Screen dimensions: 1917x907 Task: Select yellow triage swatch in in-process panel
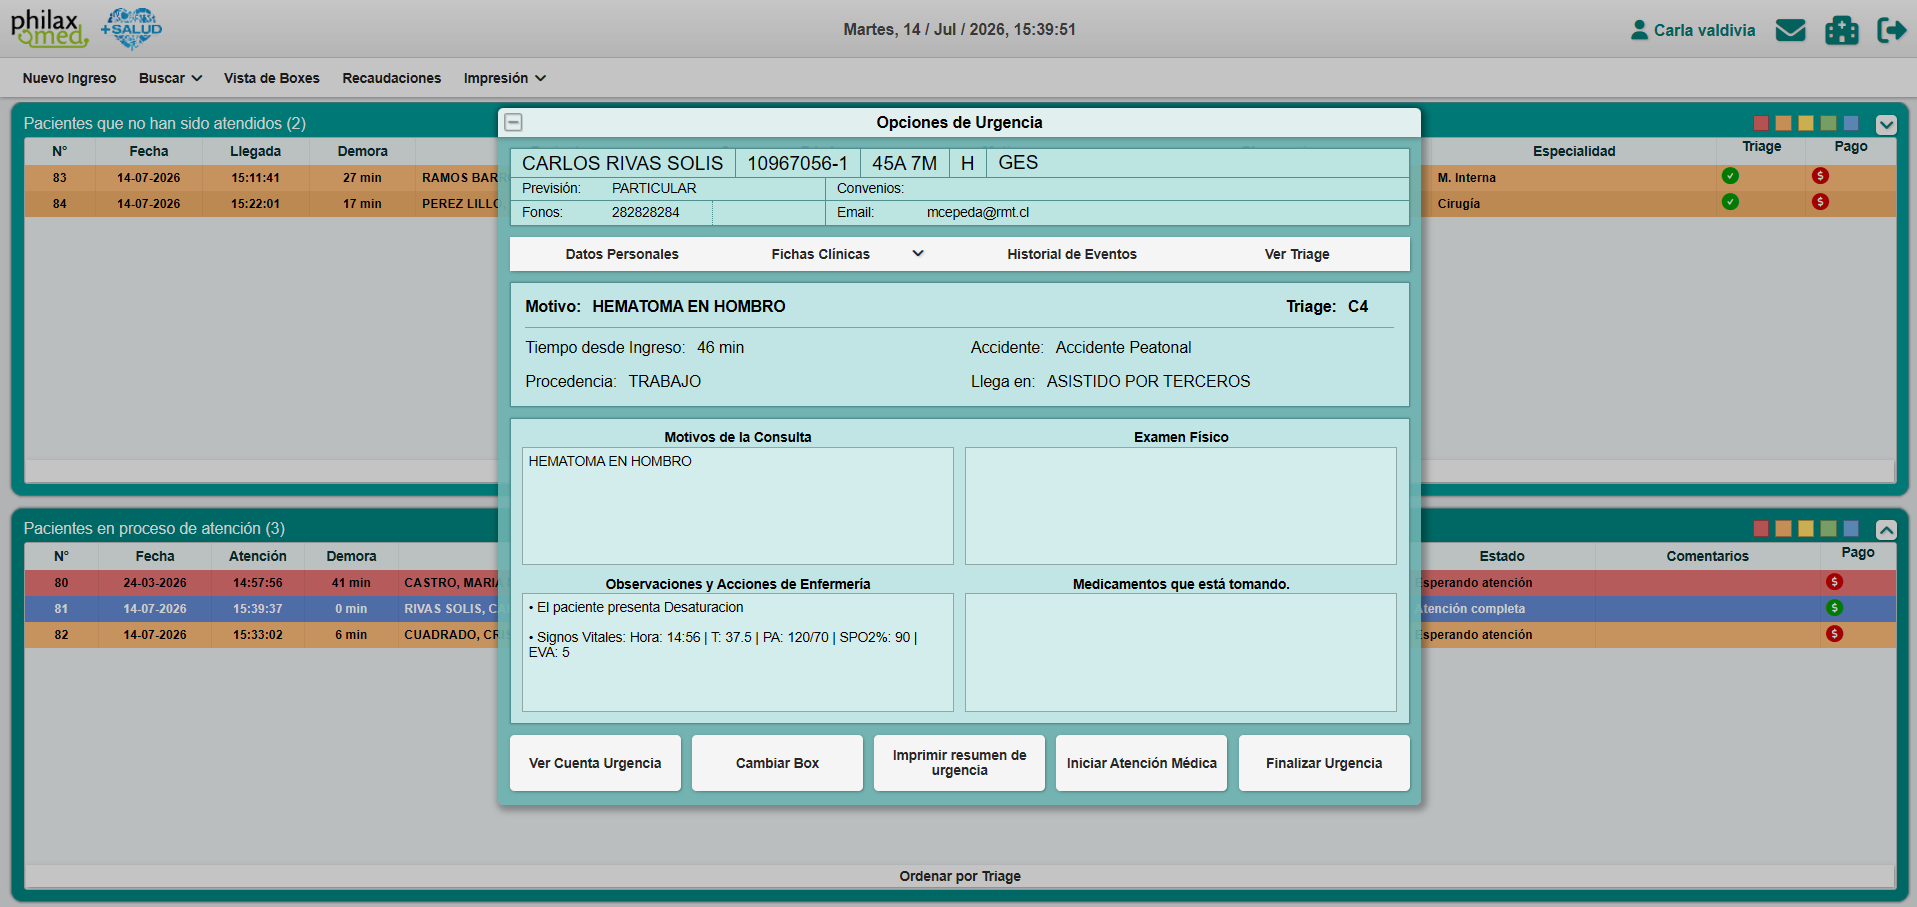tap(1806, 528)
